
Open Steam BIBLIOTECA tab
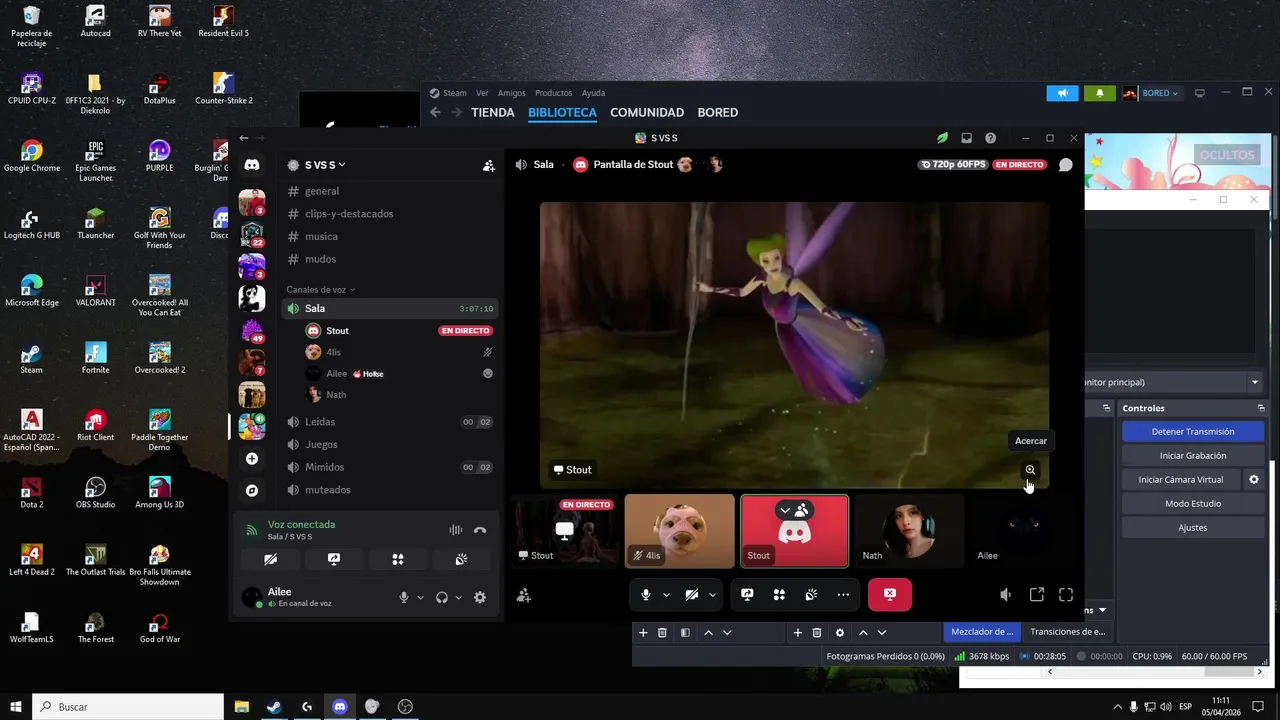(562, 113)
